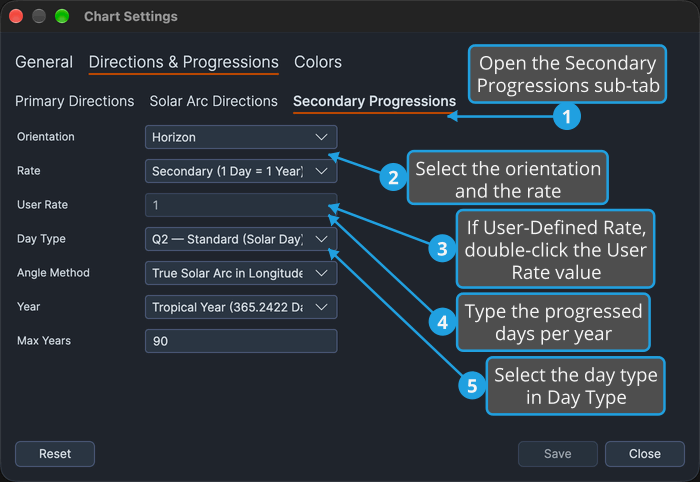Switch to the General tab

point(44,62)
